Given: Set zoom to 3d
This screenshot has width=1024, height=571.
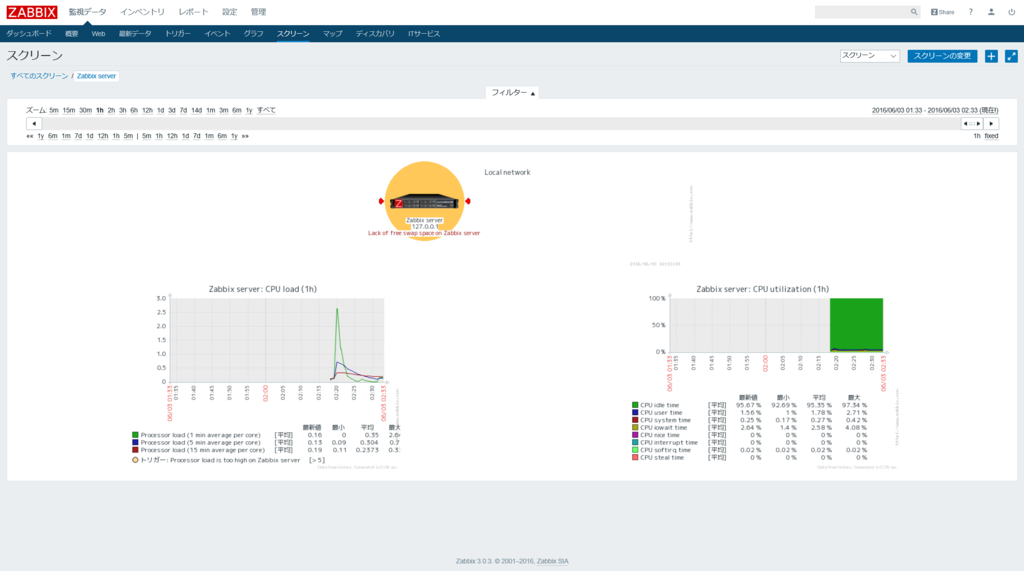Looking at the screenshot, I should click(172, 110).
